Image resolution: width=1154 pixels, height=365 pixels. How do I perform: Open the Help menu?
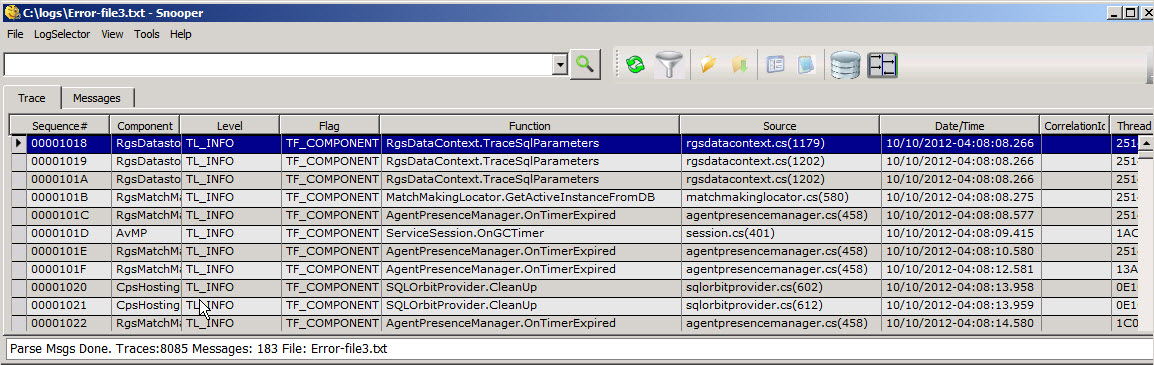point(180,34)
